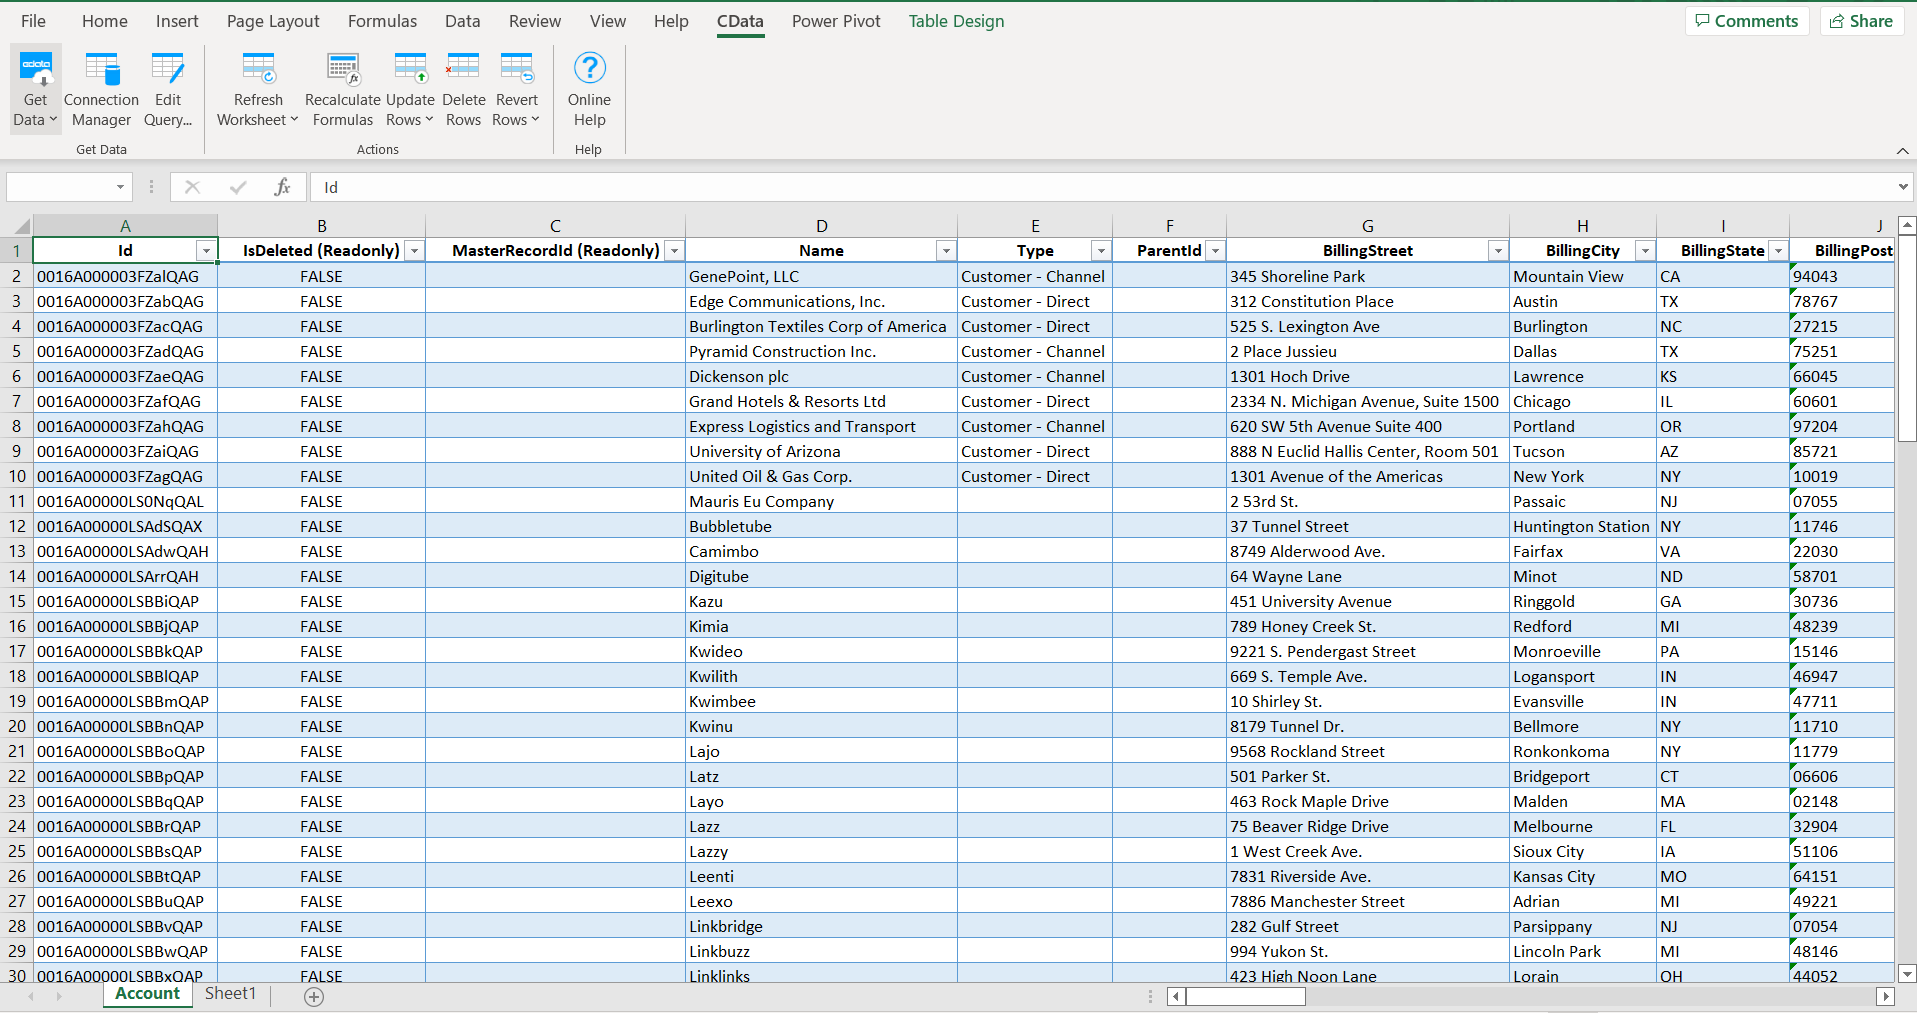The image size is (1917, 1013).
Task: Click the Share button
Action: [1861, 21]
